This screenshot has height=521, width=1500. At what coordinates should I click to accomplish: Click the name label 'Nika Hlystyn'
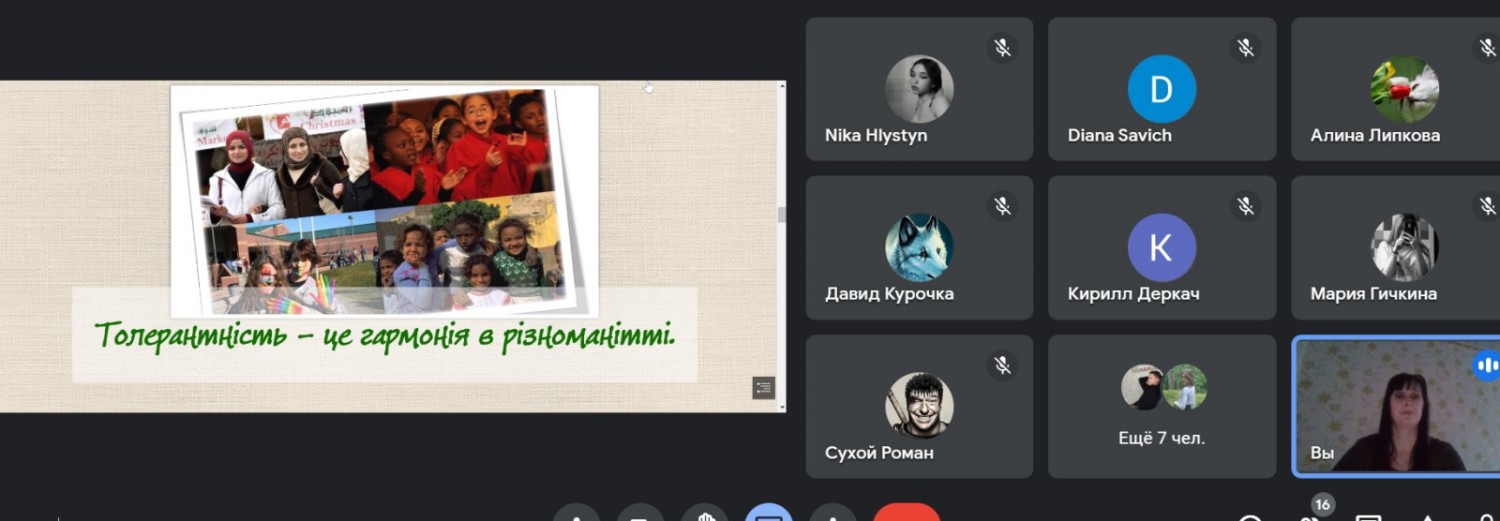click(876, 135)
